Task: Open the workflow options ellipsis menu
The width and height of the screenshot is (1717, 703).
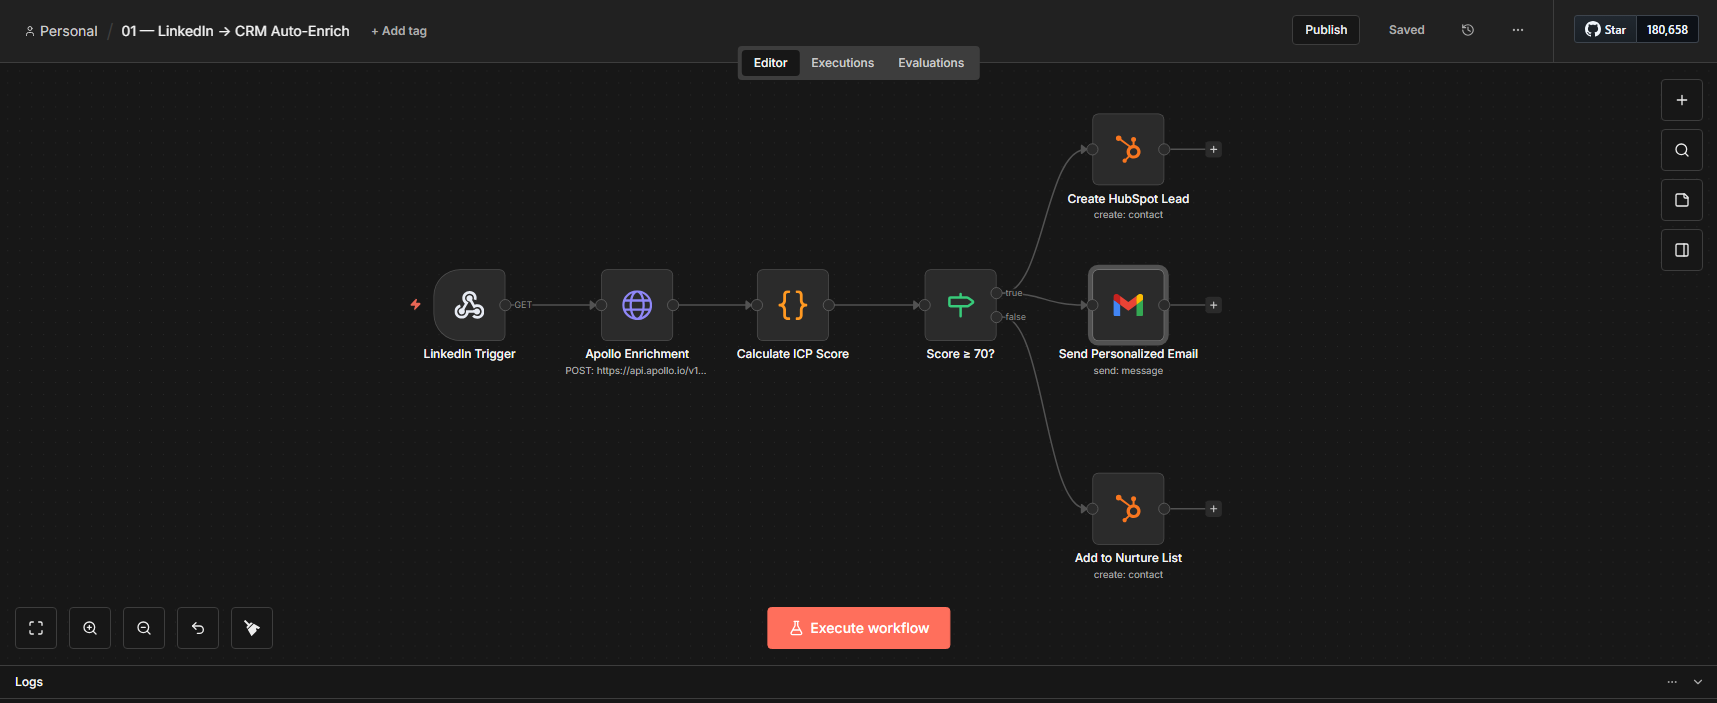Action: coord(1518,30)
